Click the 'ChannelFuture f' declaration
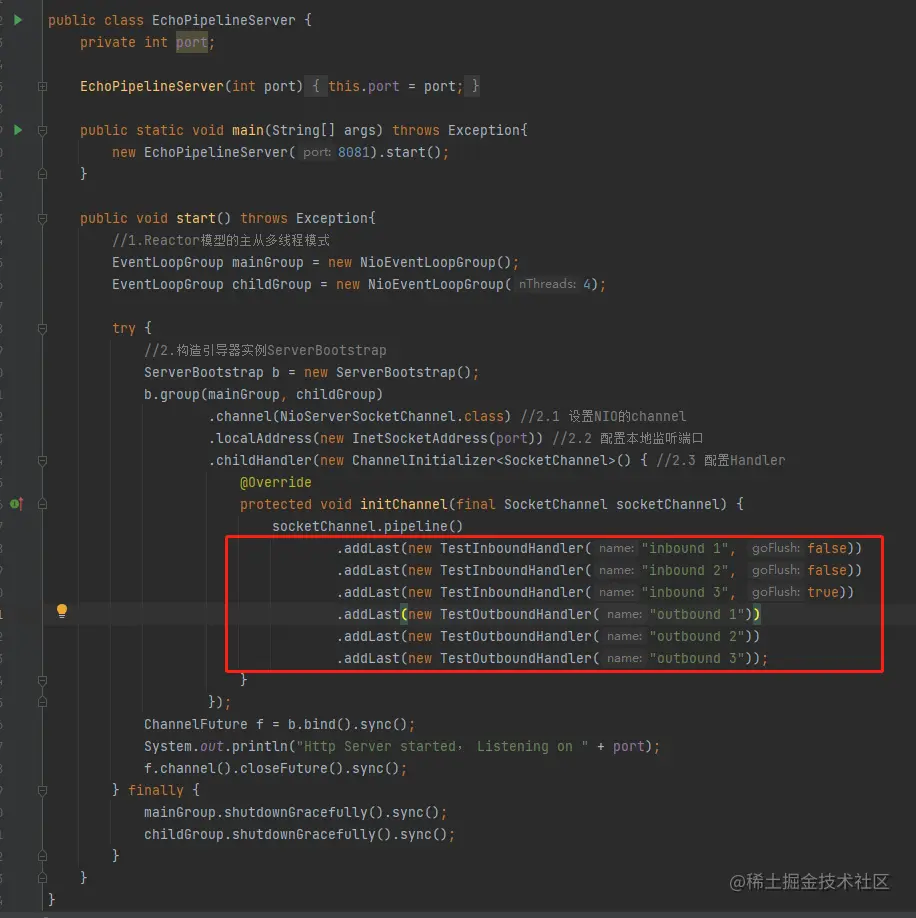This screenshot has width=916, height=918. [204, 724]
